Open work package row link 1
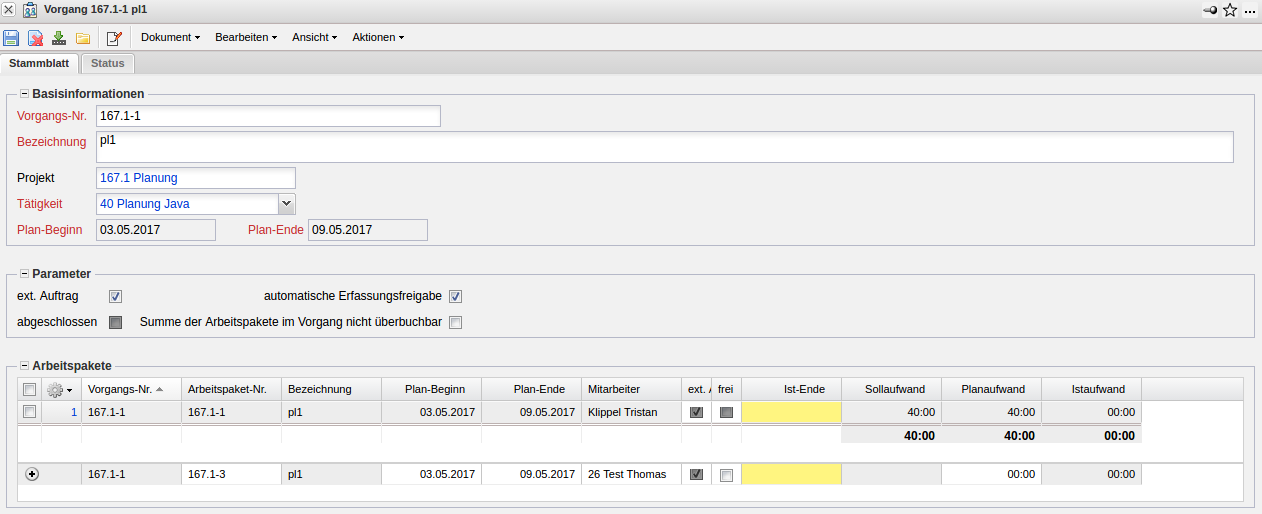Image resolution: width=1262 pixels, height=514 pixels. [x=73, y=412]
